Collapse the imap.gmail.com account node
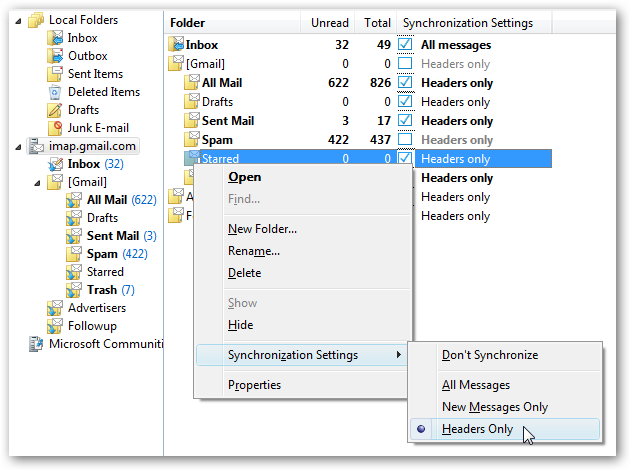630x470 pixels. click(18, 147)
